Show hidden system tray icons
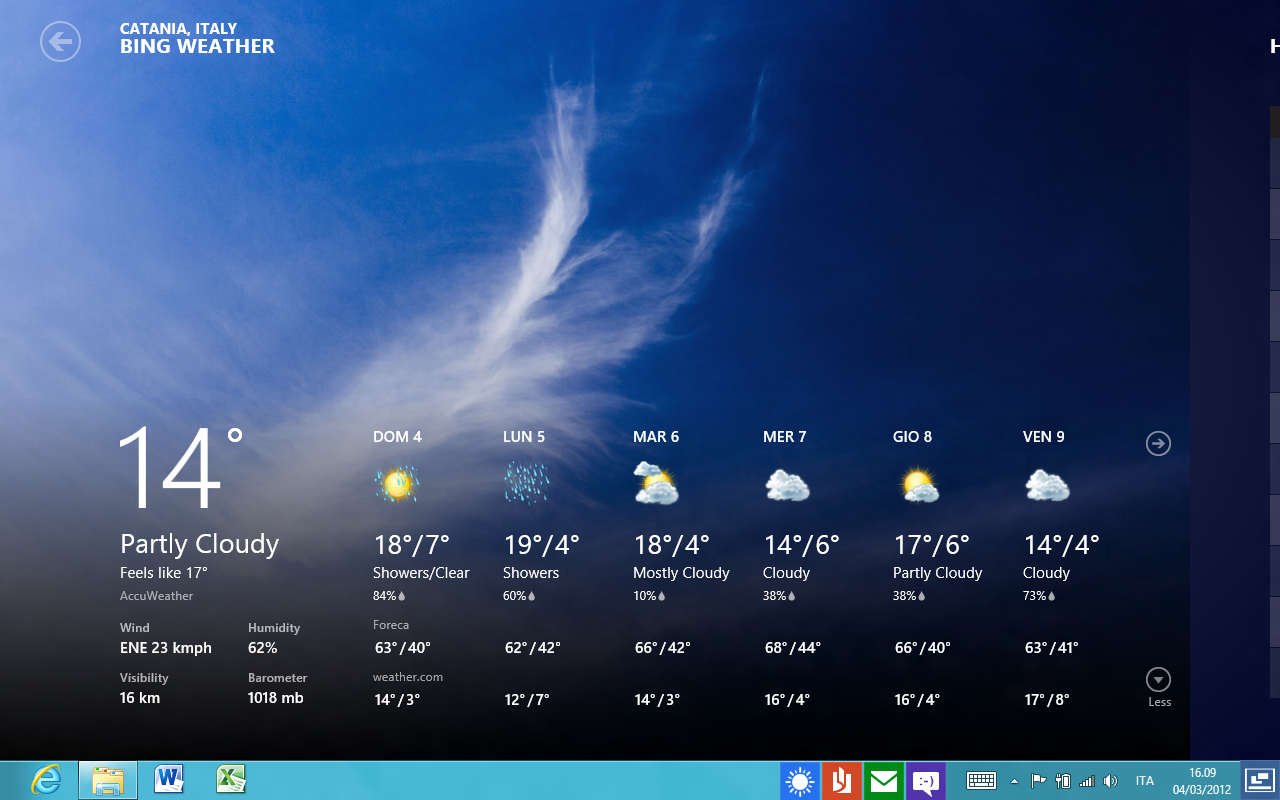 tap(1014, 781)
